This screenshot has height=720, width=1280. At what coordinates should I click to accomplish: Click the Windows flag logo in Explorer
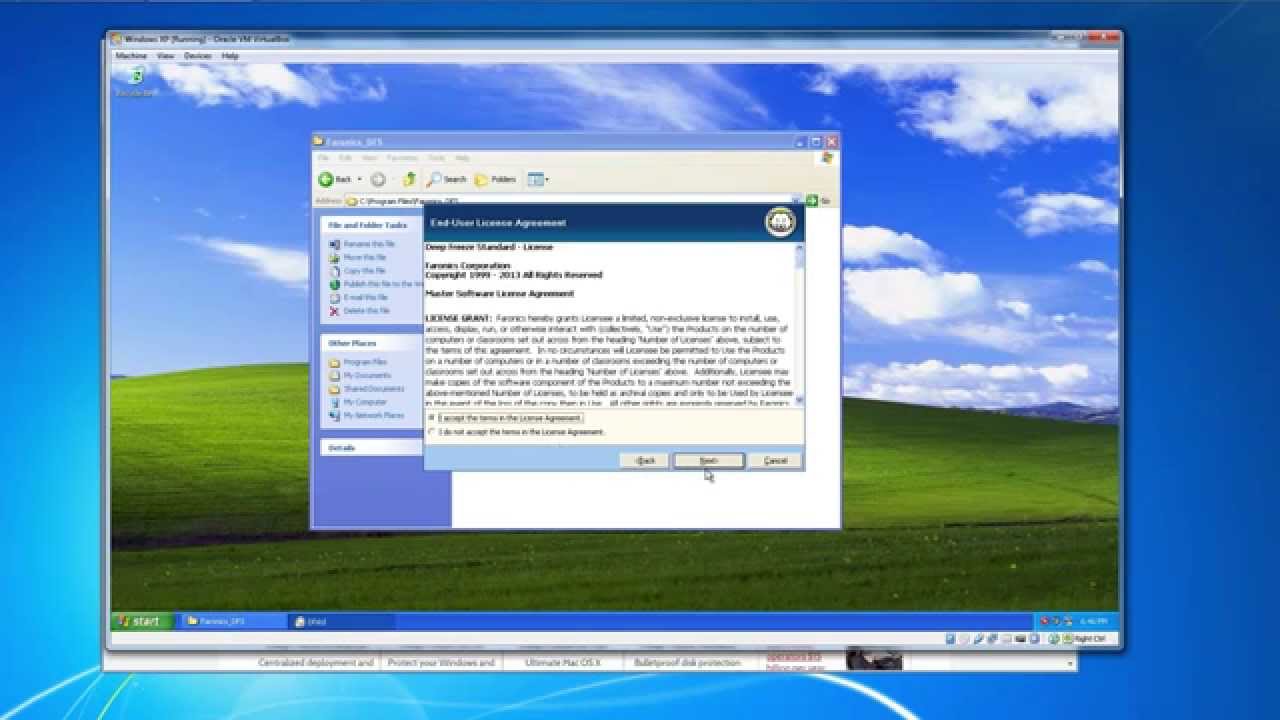pyautogui.click(x=828, y=158)
